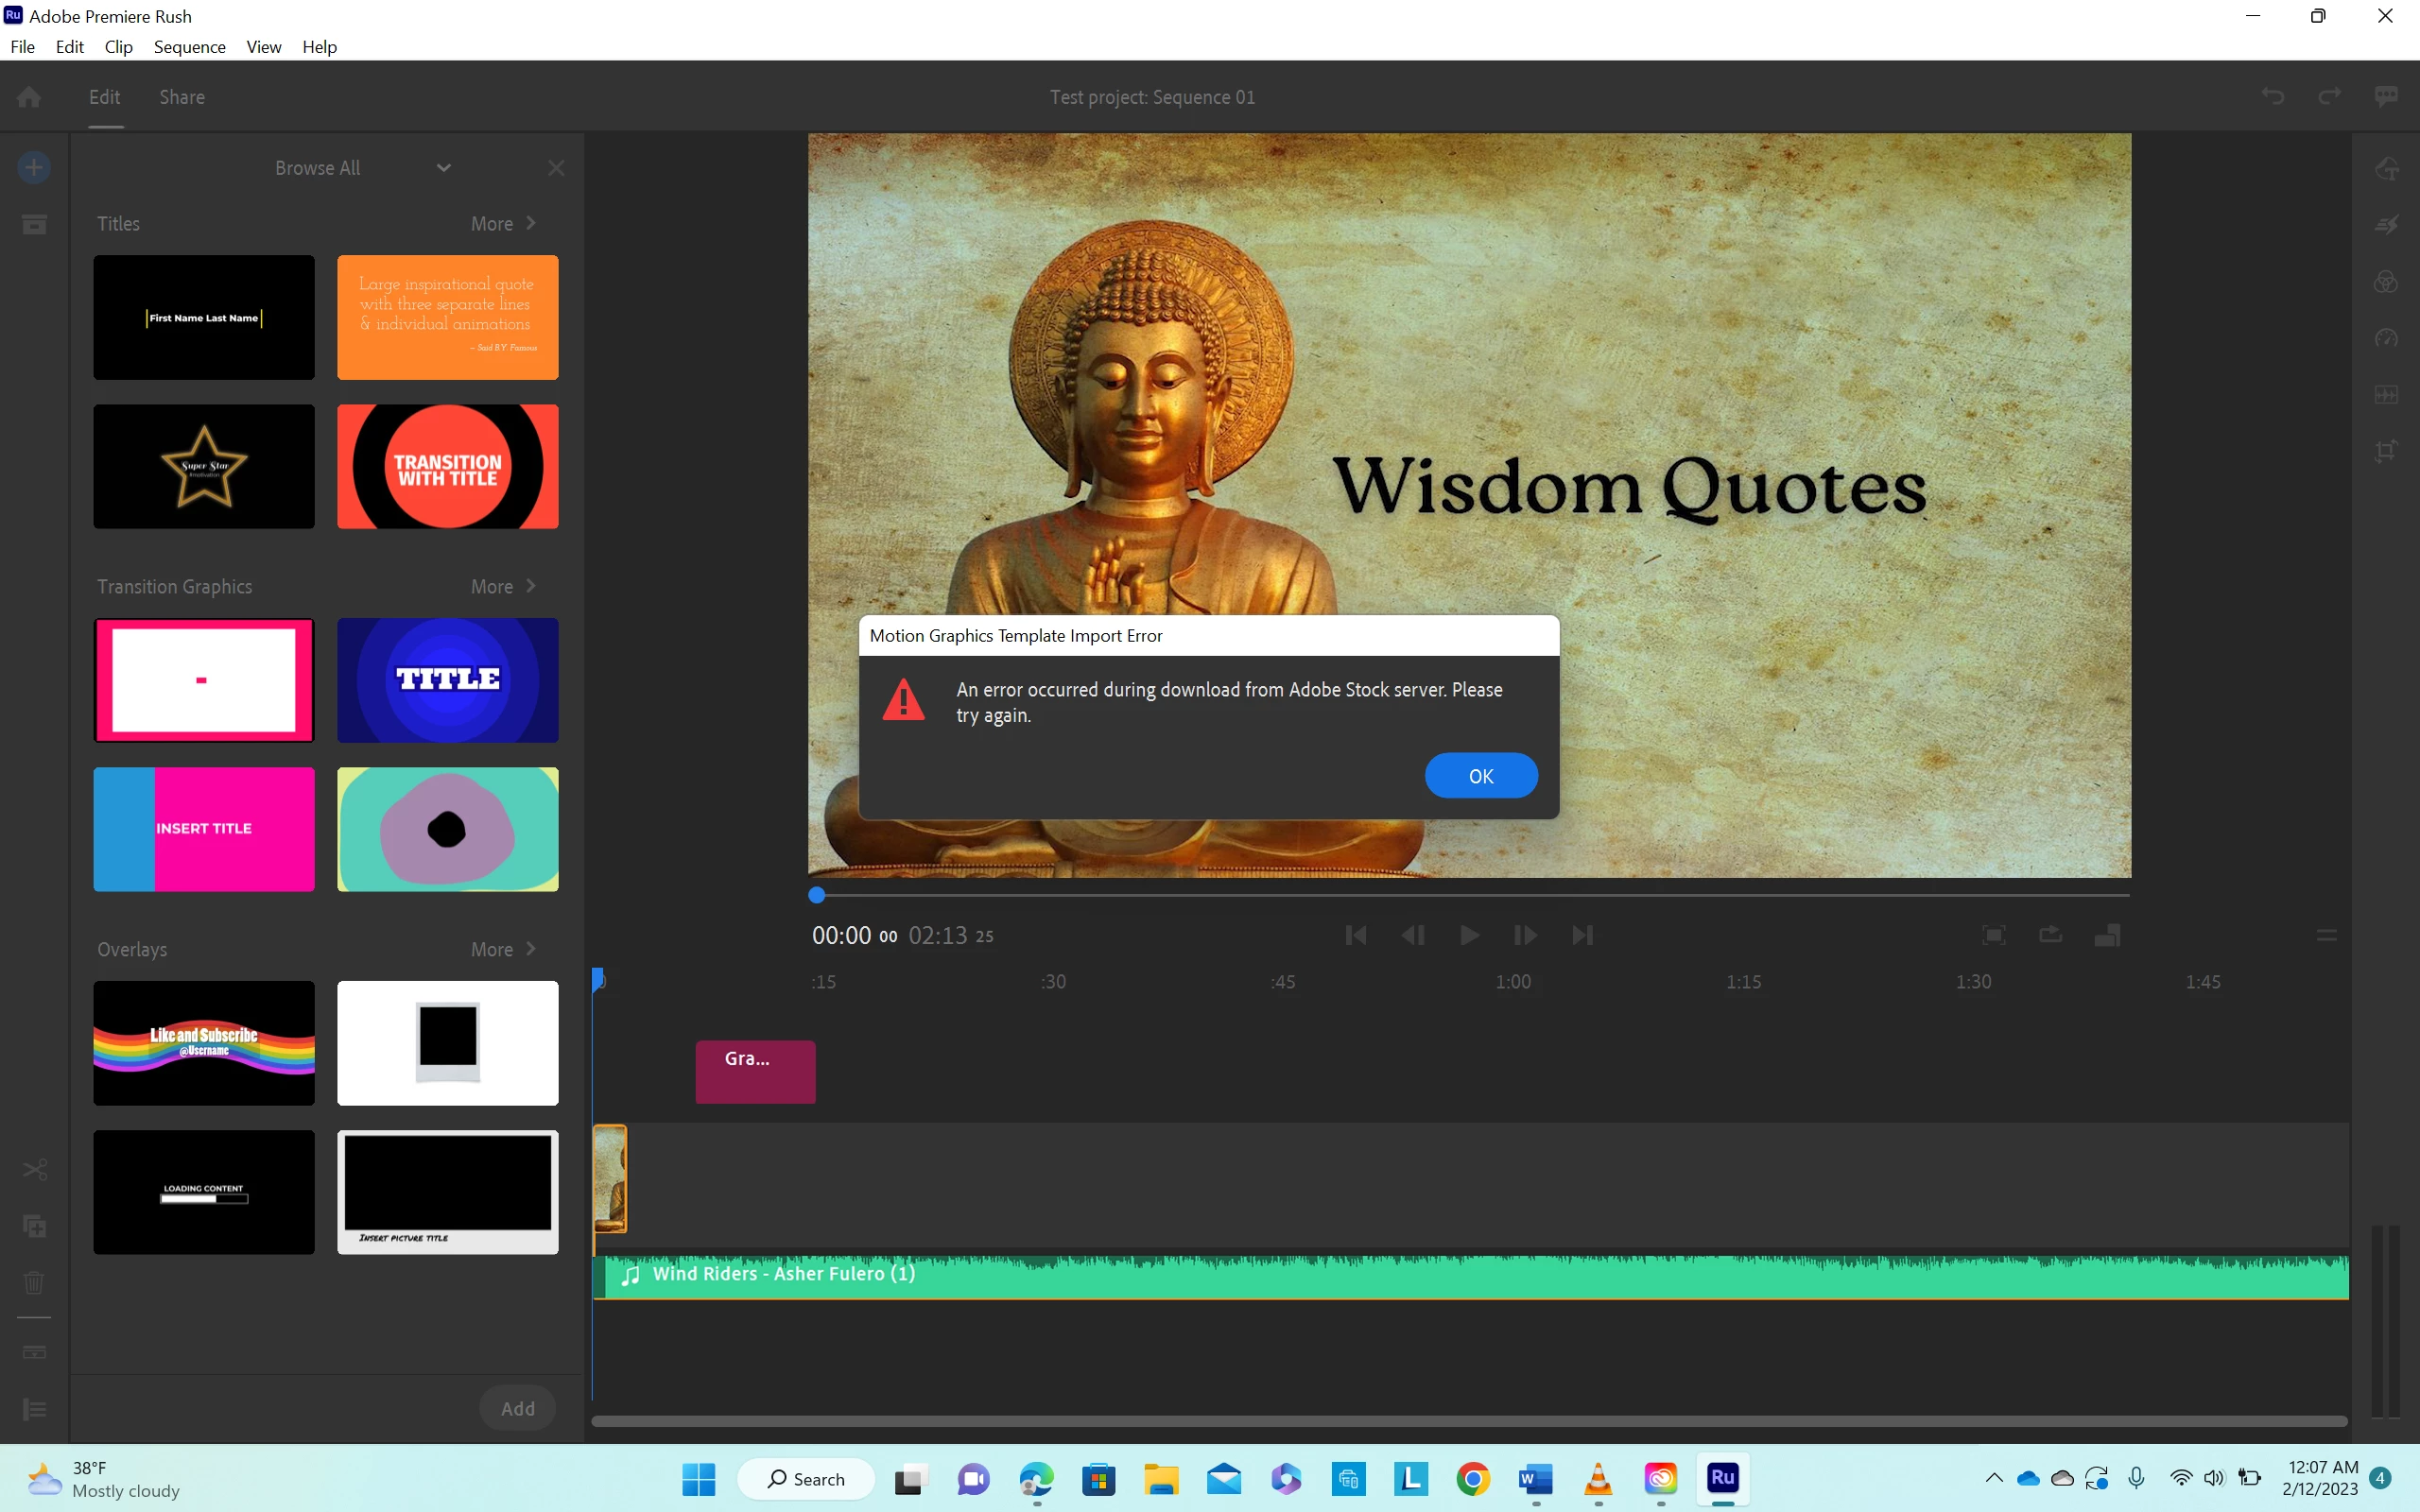
Task: Expand More Titles
Action: [x=503, y=224]
